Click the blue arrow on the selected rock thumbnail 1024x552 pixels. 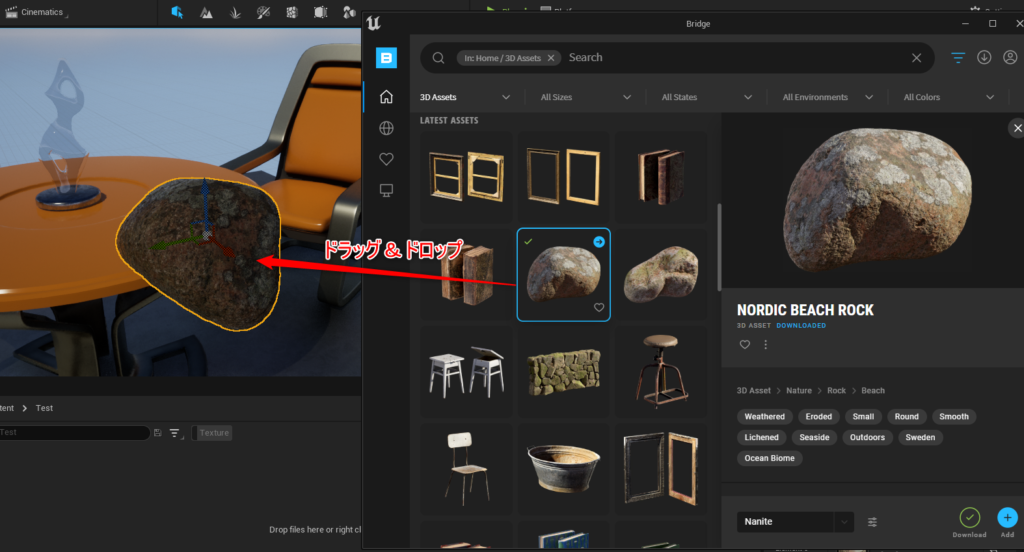click(599, 242)
